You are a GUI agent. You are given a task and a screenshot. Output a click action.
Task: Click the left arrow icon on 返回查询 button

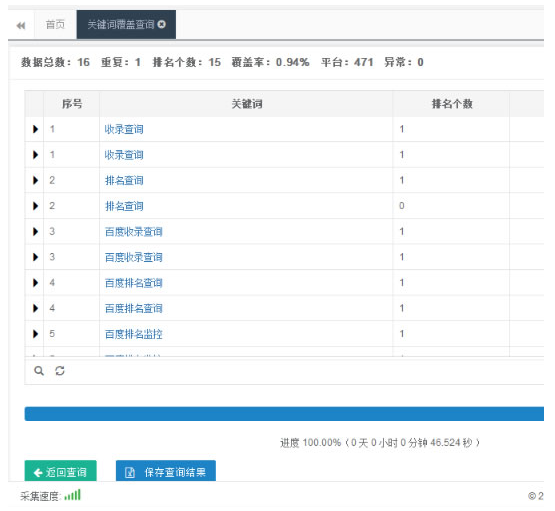(x=38, y=472)
